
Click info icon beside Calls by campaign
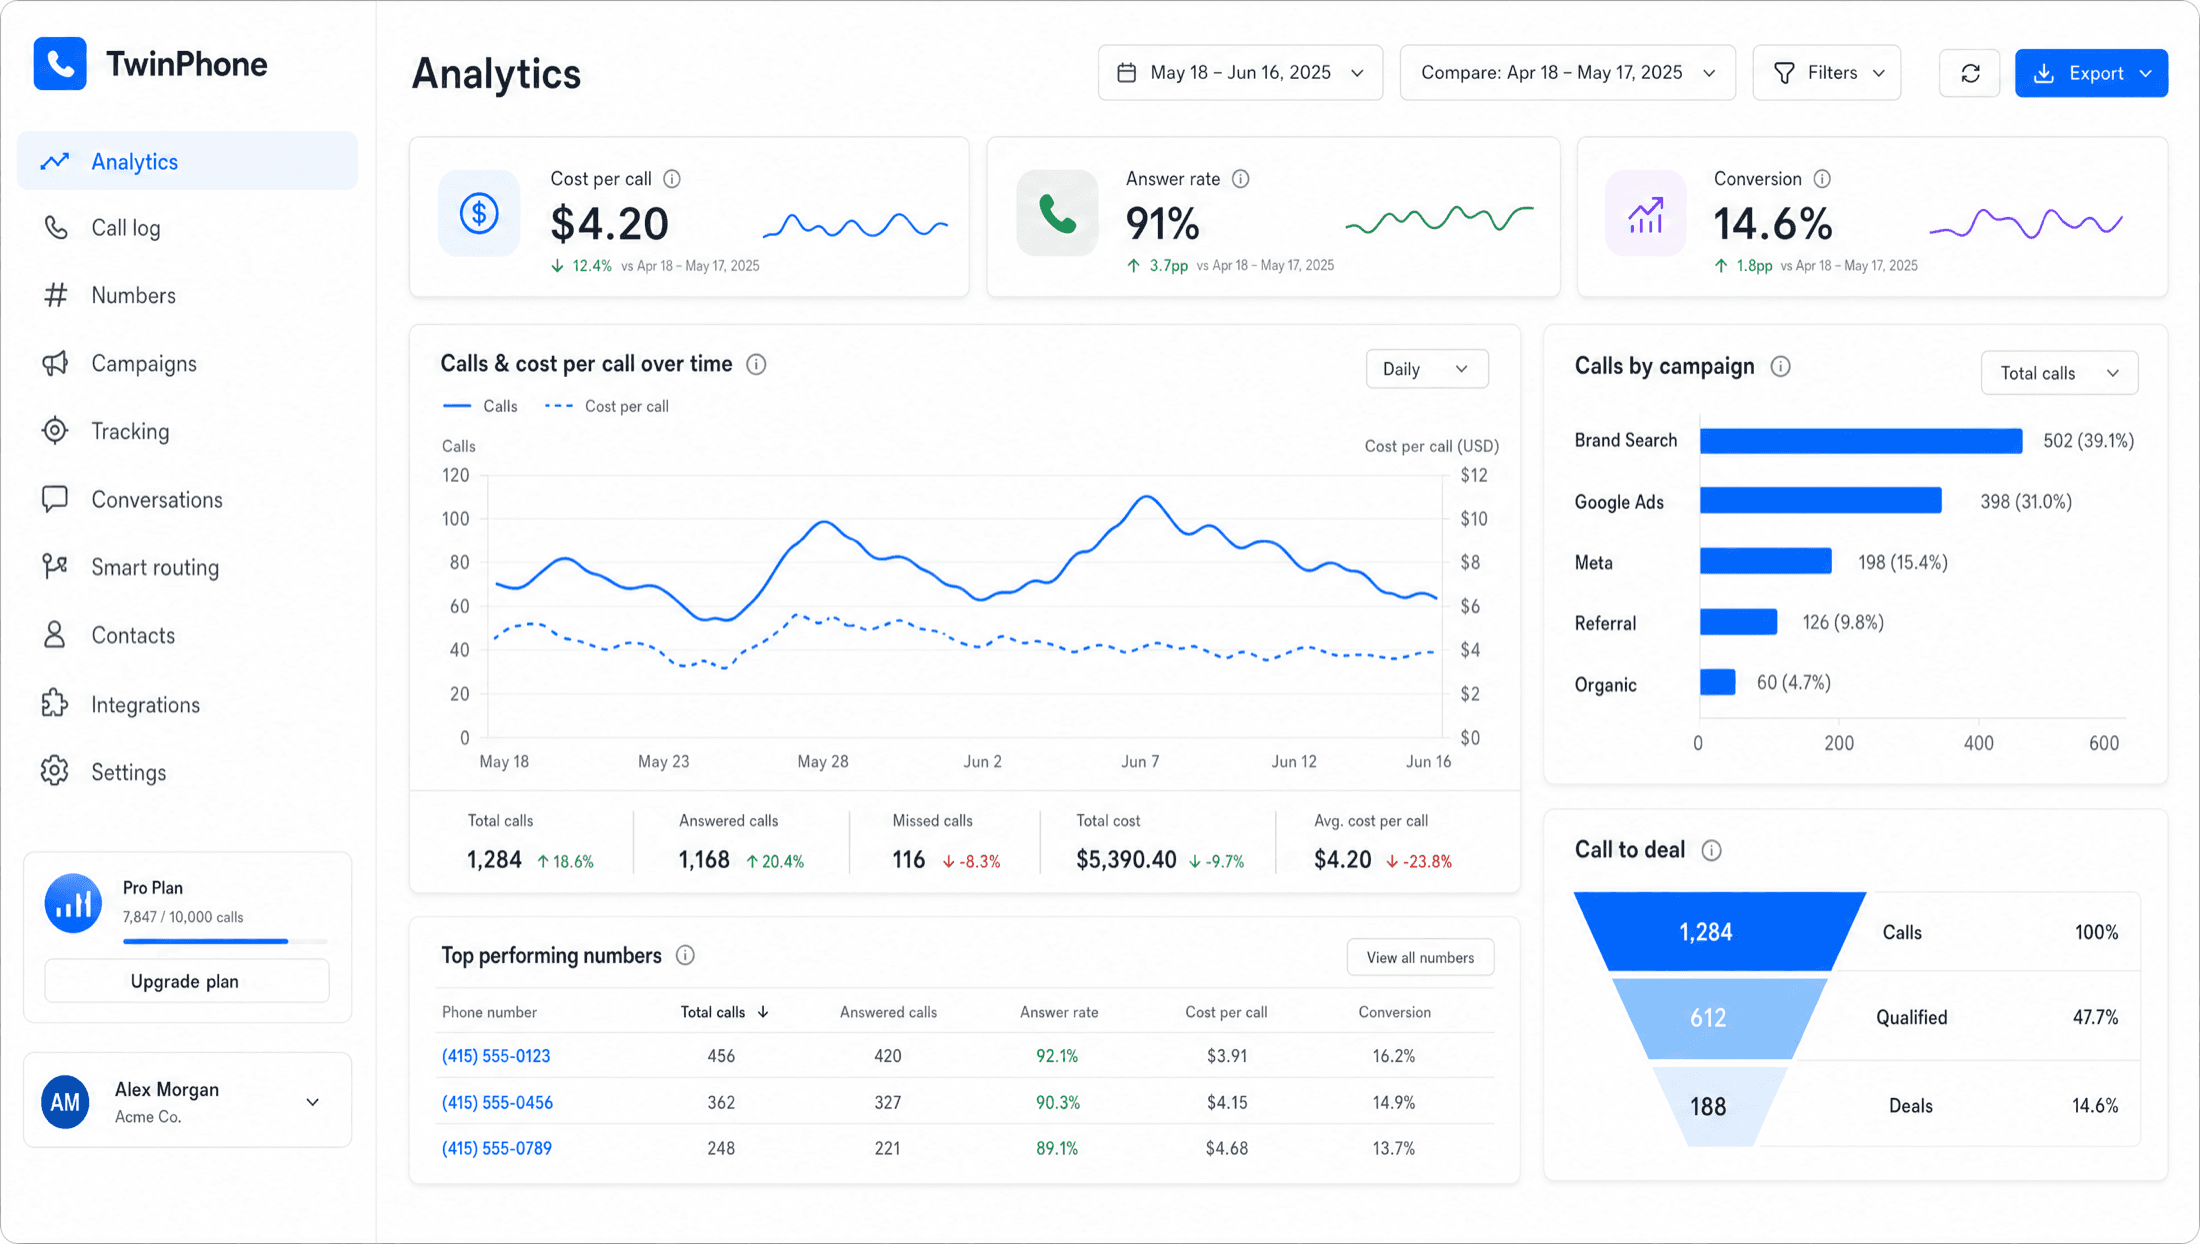pos(1780,367)
